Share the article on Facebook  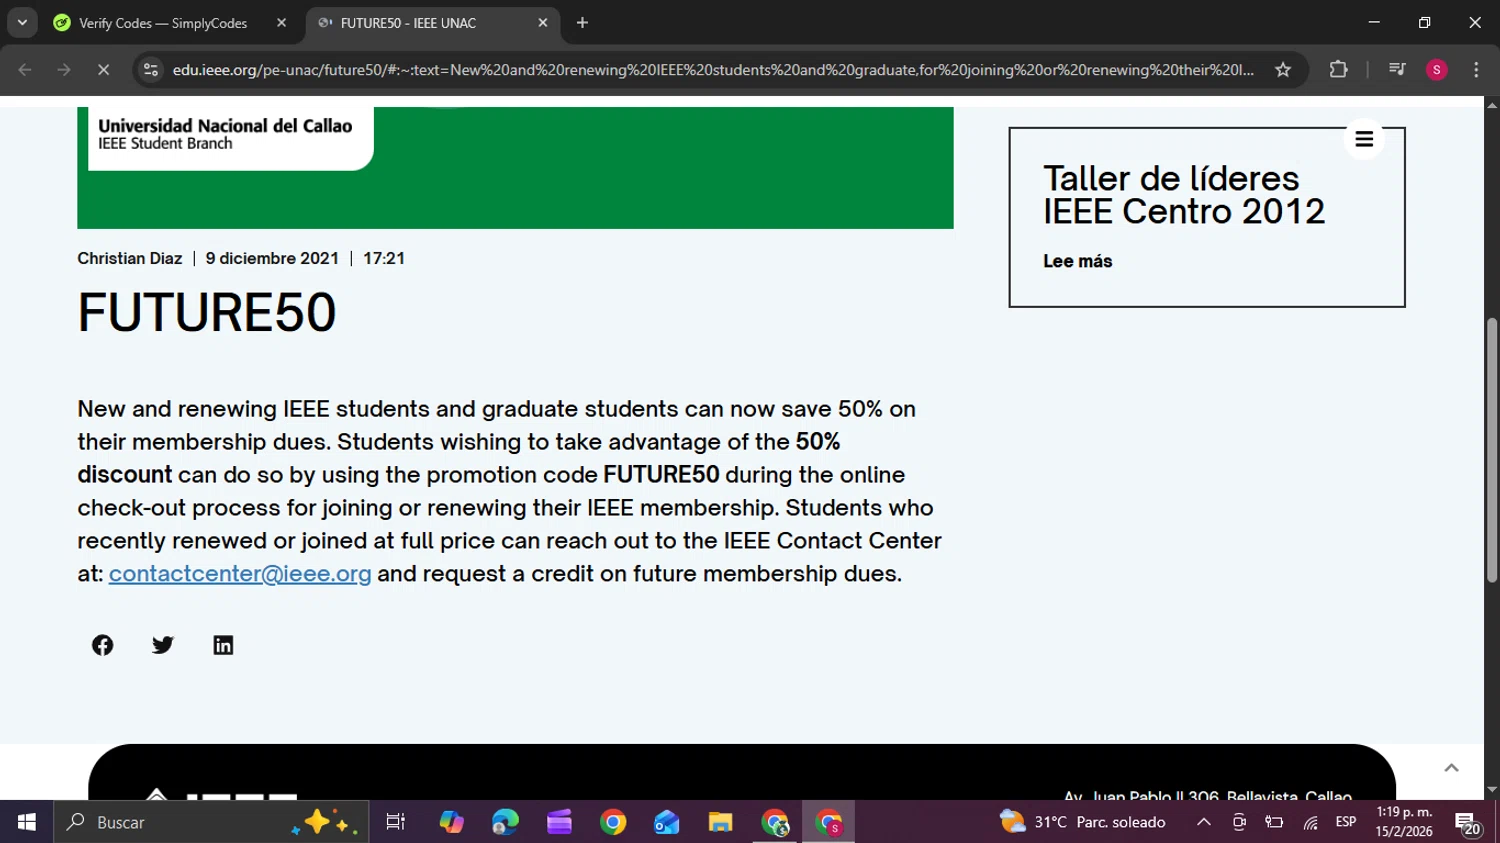point(102,645)
